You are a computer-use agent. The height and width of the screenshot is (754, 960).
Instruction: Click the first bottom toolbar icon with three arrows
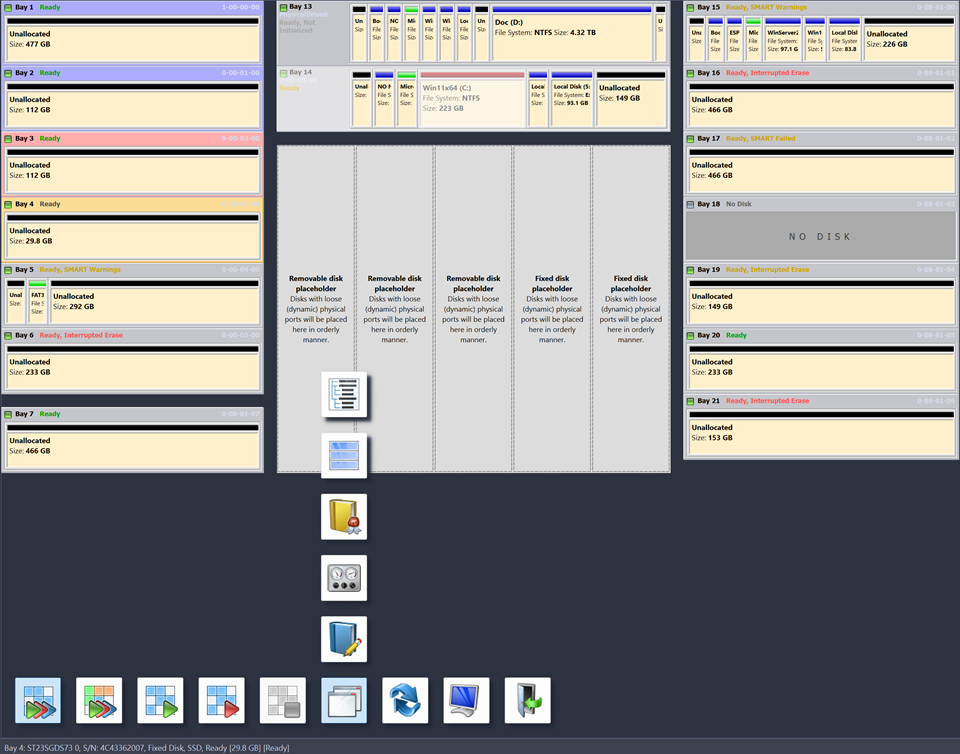tap(38, 700)
